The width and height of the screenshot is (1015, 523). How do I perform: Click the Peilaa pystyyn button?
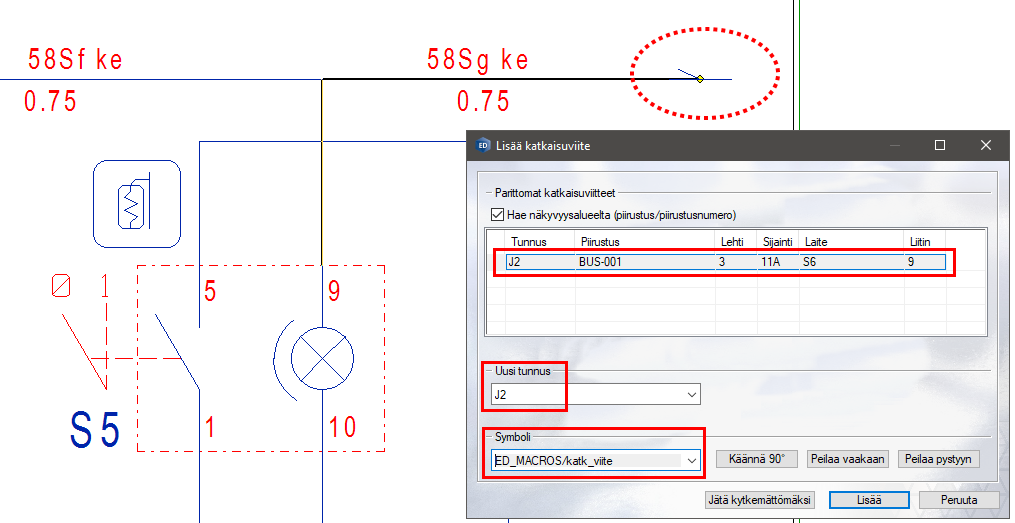point(938,459)
